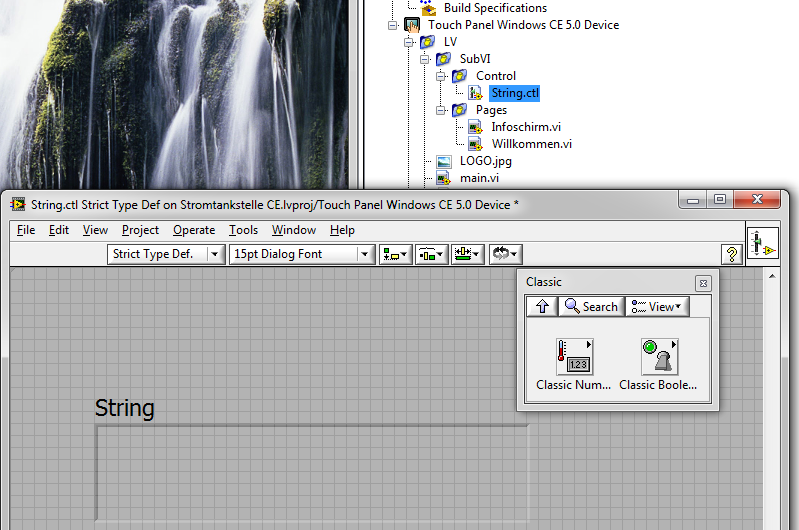Collapse the LV folder node
The image size is (799, 530).
coord(409,42)
